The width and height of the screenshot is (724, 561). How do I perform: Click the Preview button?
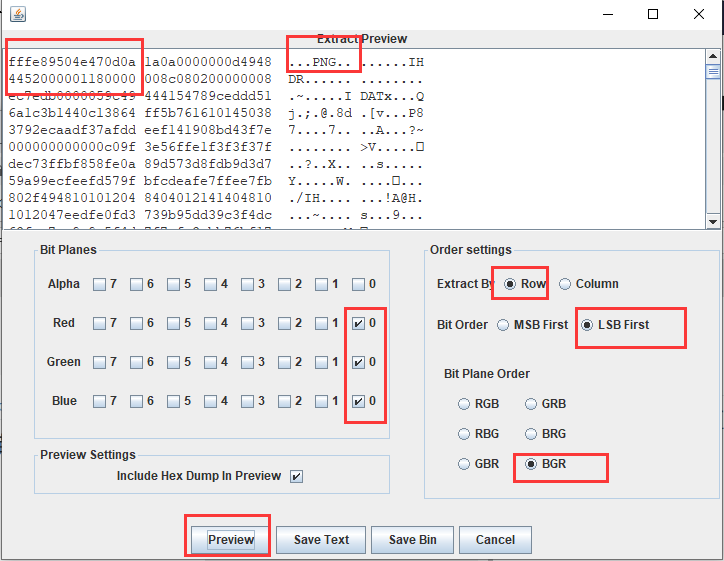point(230,540)
